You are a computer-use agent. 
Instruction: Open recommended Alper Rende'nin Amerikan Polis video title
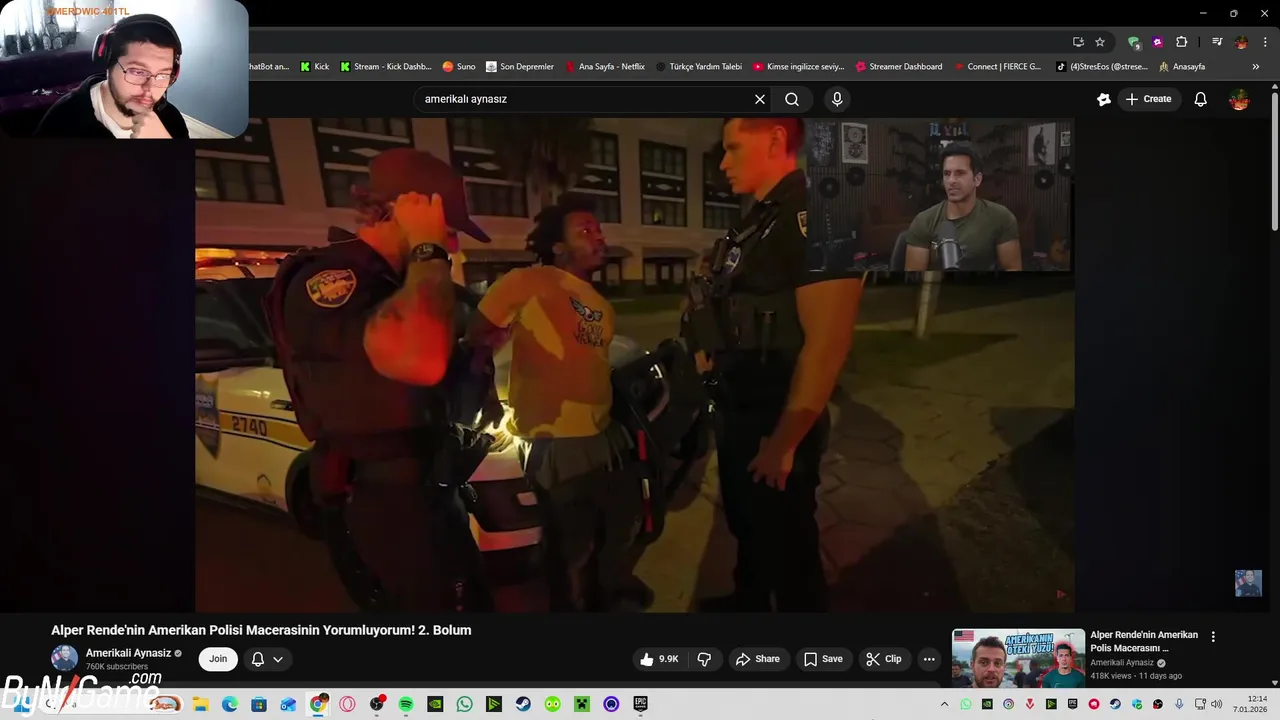tap(1144, 641)
